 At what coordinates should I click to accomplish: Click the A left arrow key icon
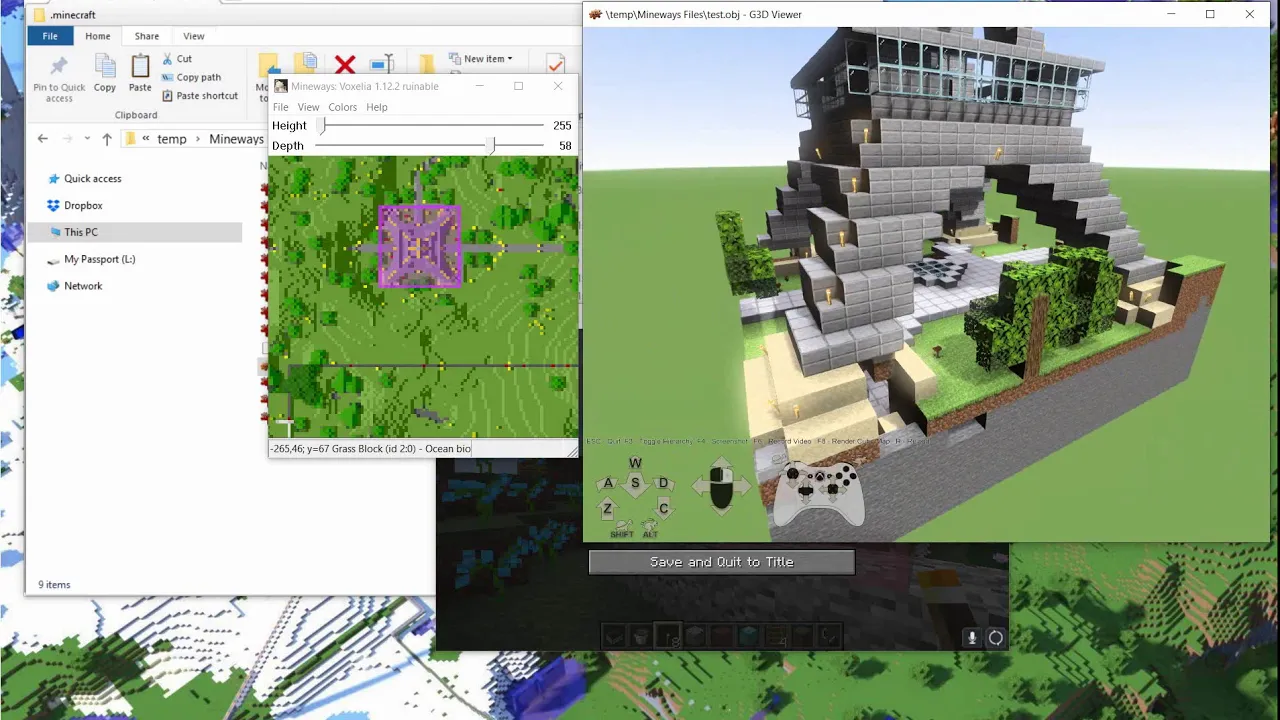point(608,484)
